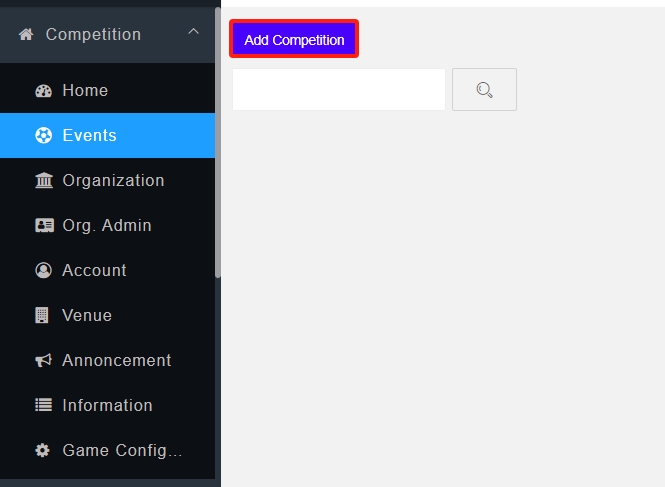Click the dashboard gauge icon next to Home
Viewport: 665px width, 487px height.
tap(43, 91)
